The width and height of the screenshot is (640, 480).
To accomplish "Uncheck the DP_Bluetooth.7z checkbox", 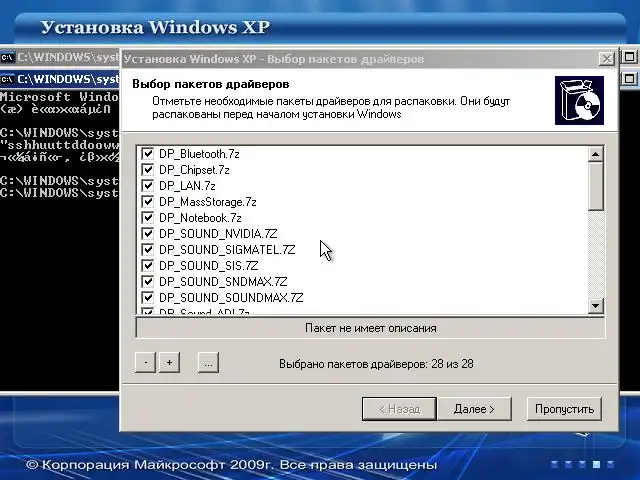I will coord(147,154).
